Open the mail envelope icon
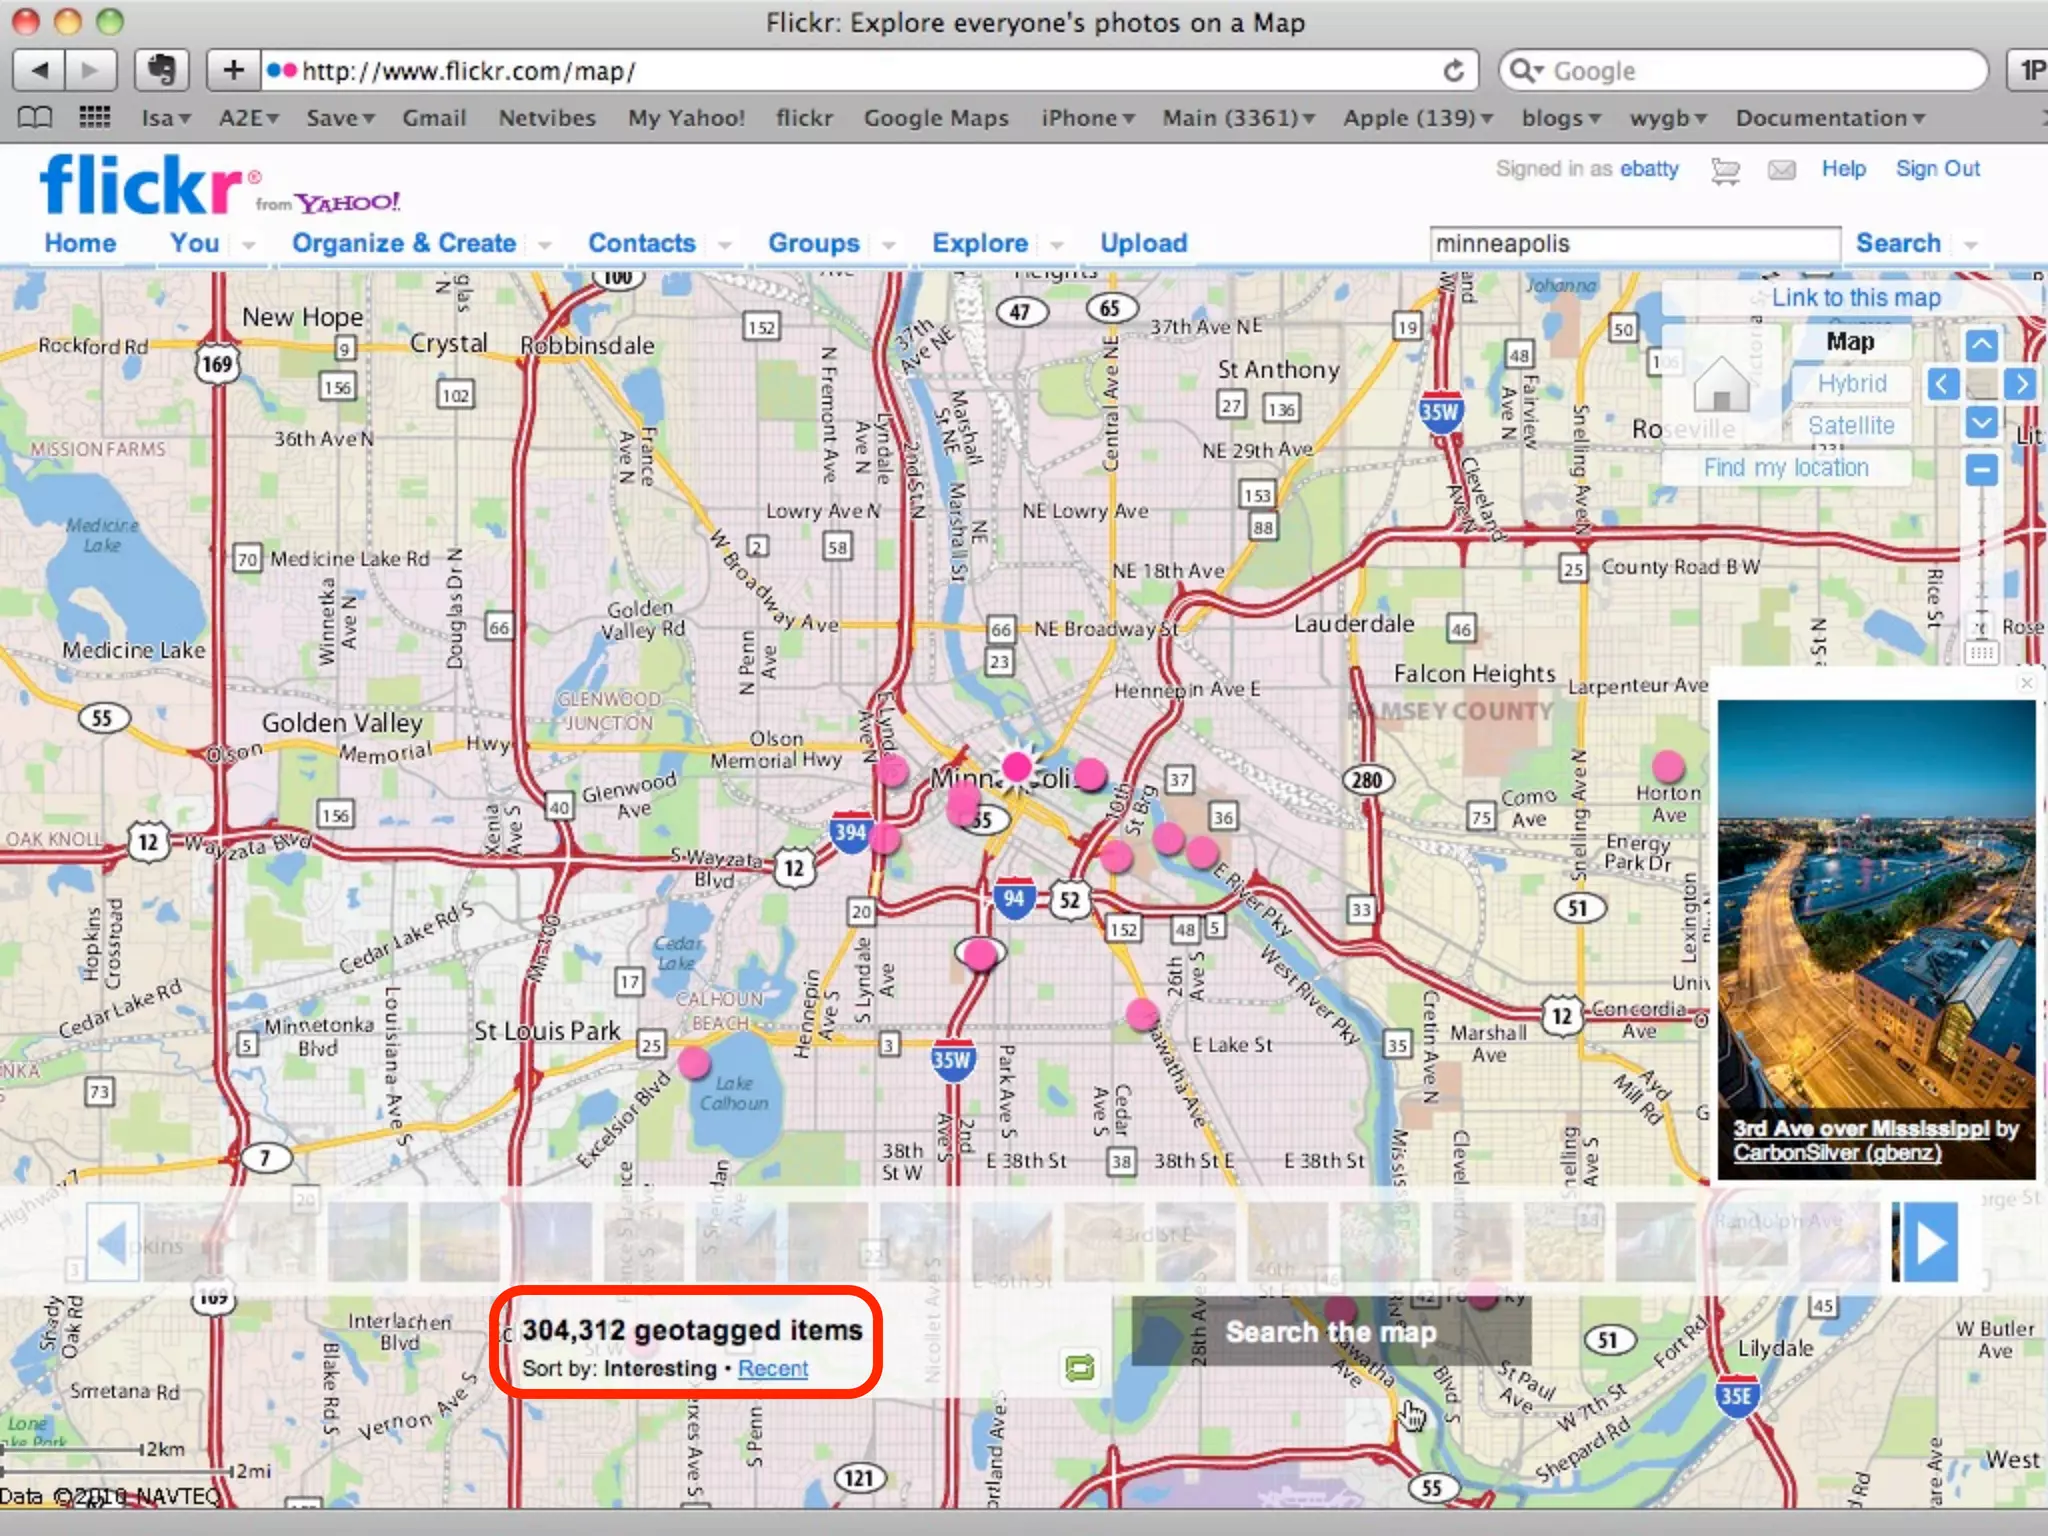 pos(1781,170)
